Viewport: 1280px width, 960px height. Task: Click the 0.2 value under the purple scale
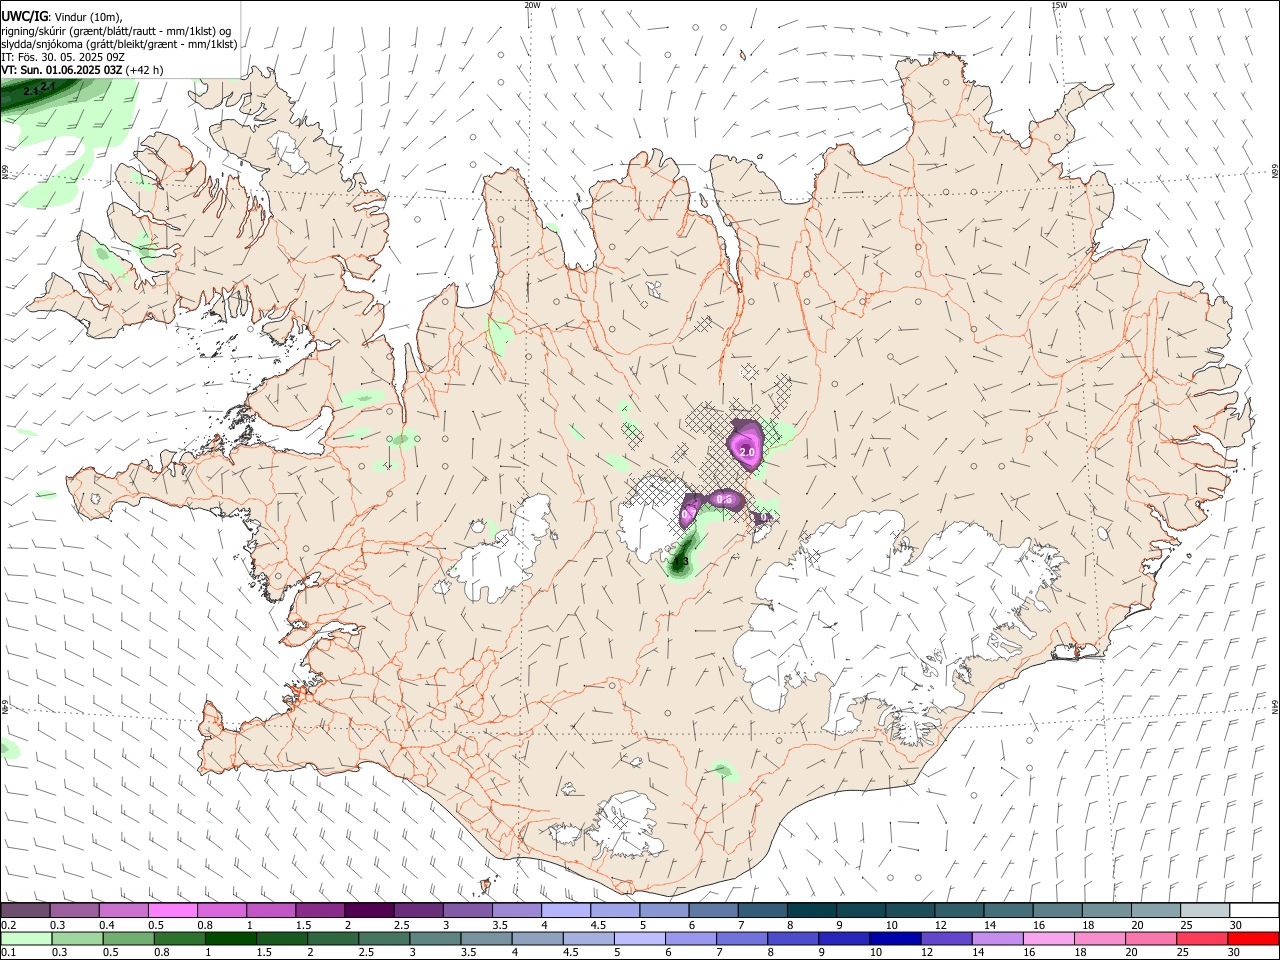[8, 925]
